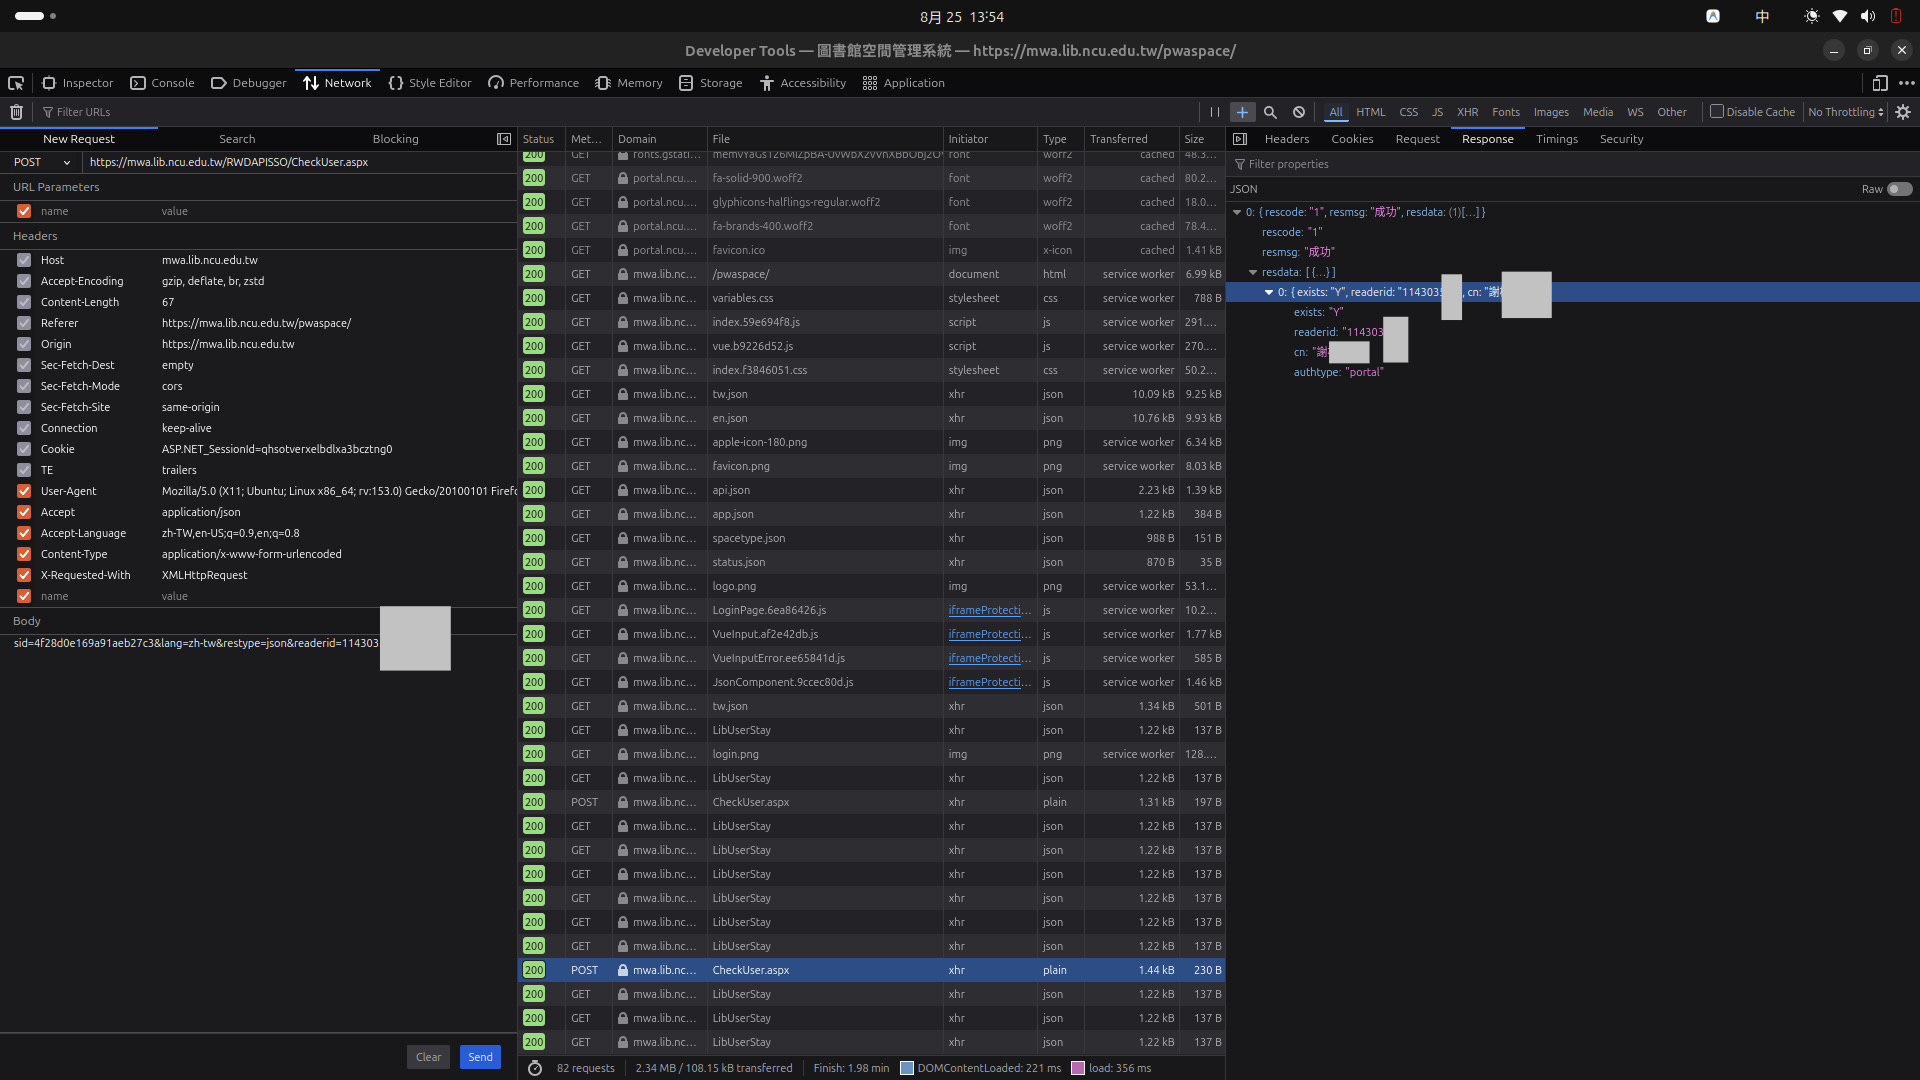Collapse the new request sidebar icon
This screenshot has width=1920, height=1080.
504,139
